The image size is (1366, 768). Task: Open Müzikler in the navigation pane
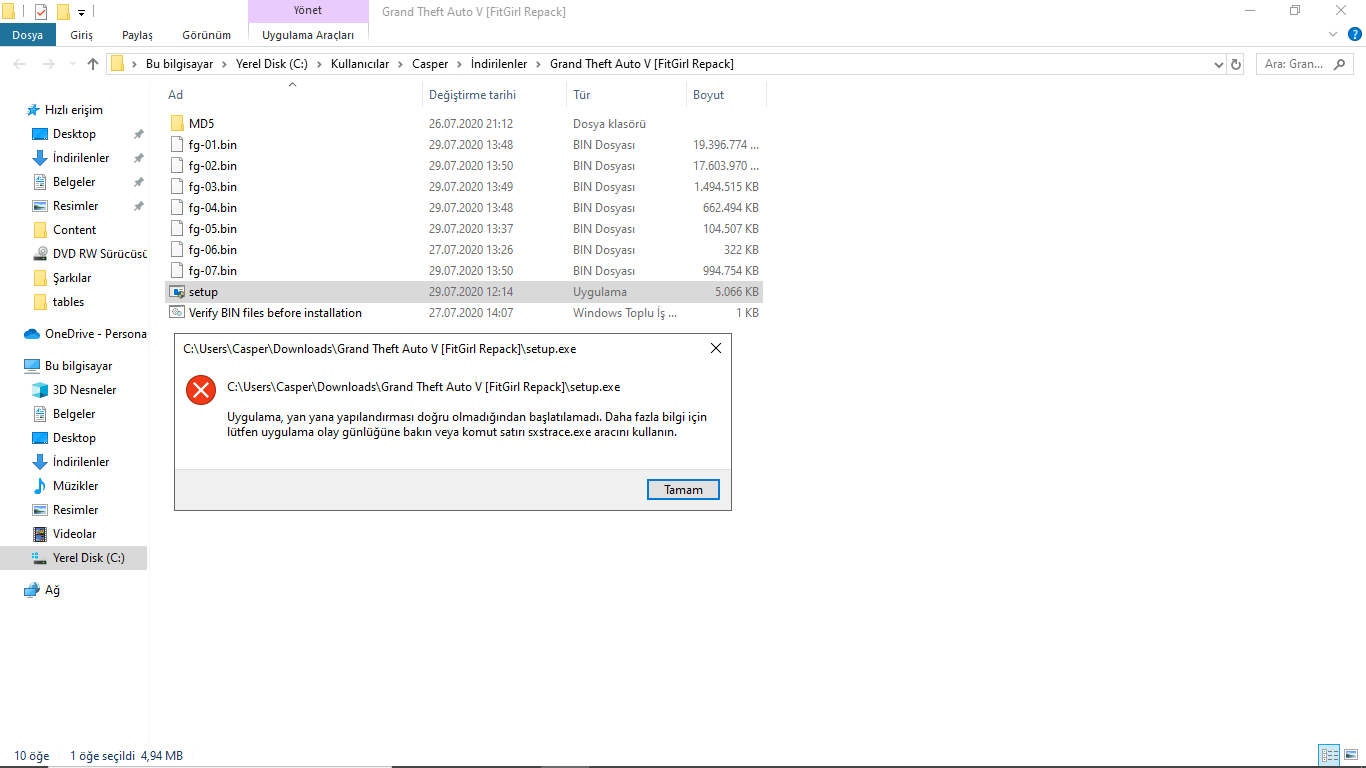tap(75, 486)
